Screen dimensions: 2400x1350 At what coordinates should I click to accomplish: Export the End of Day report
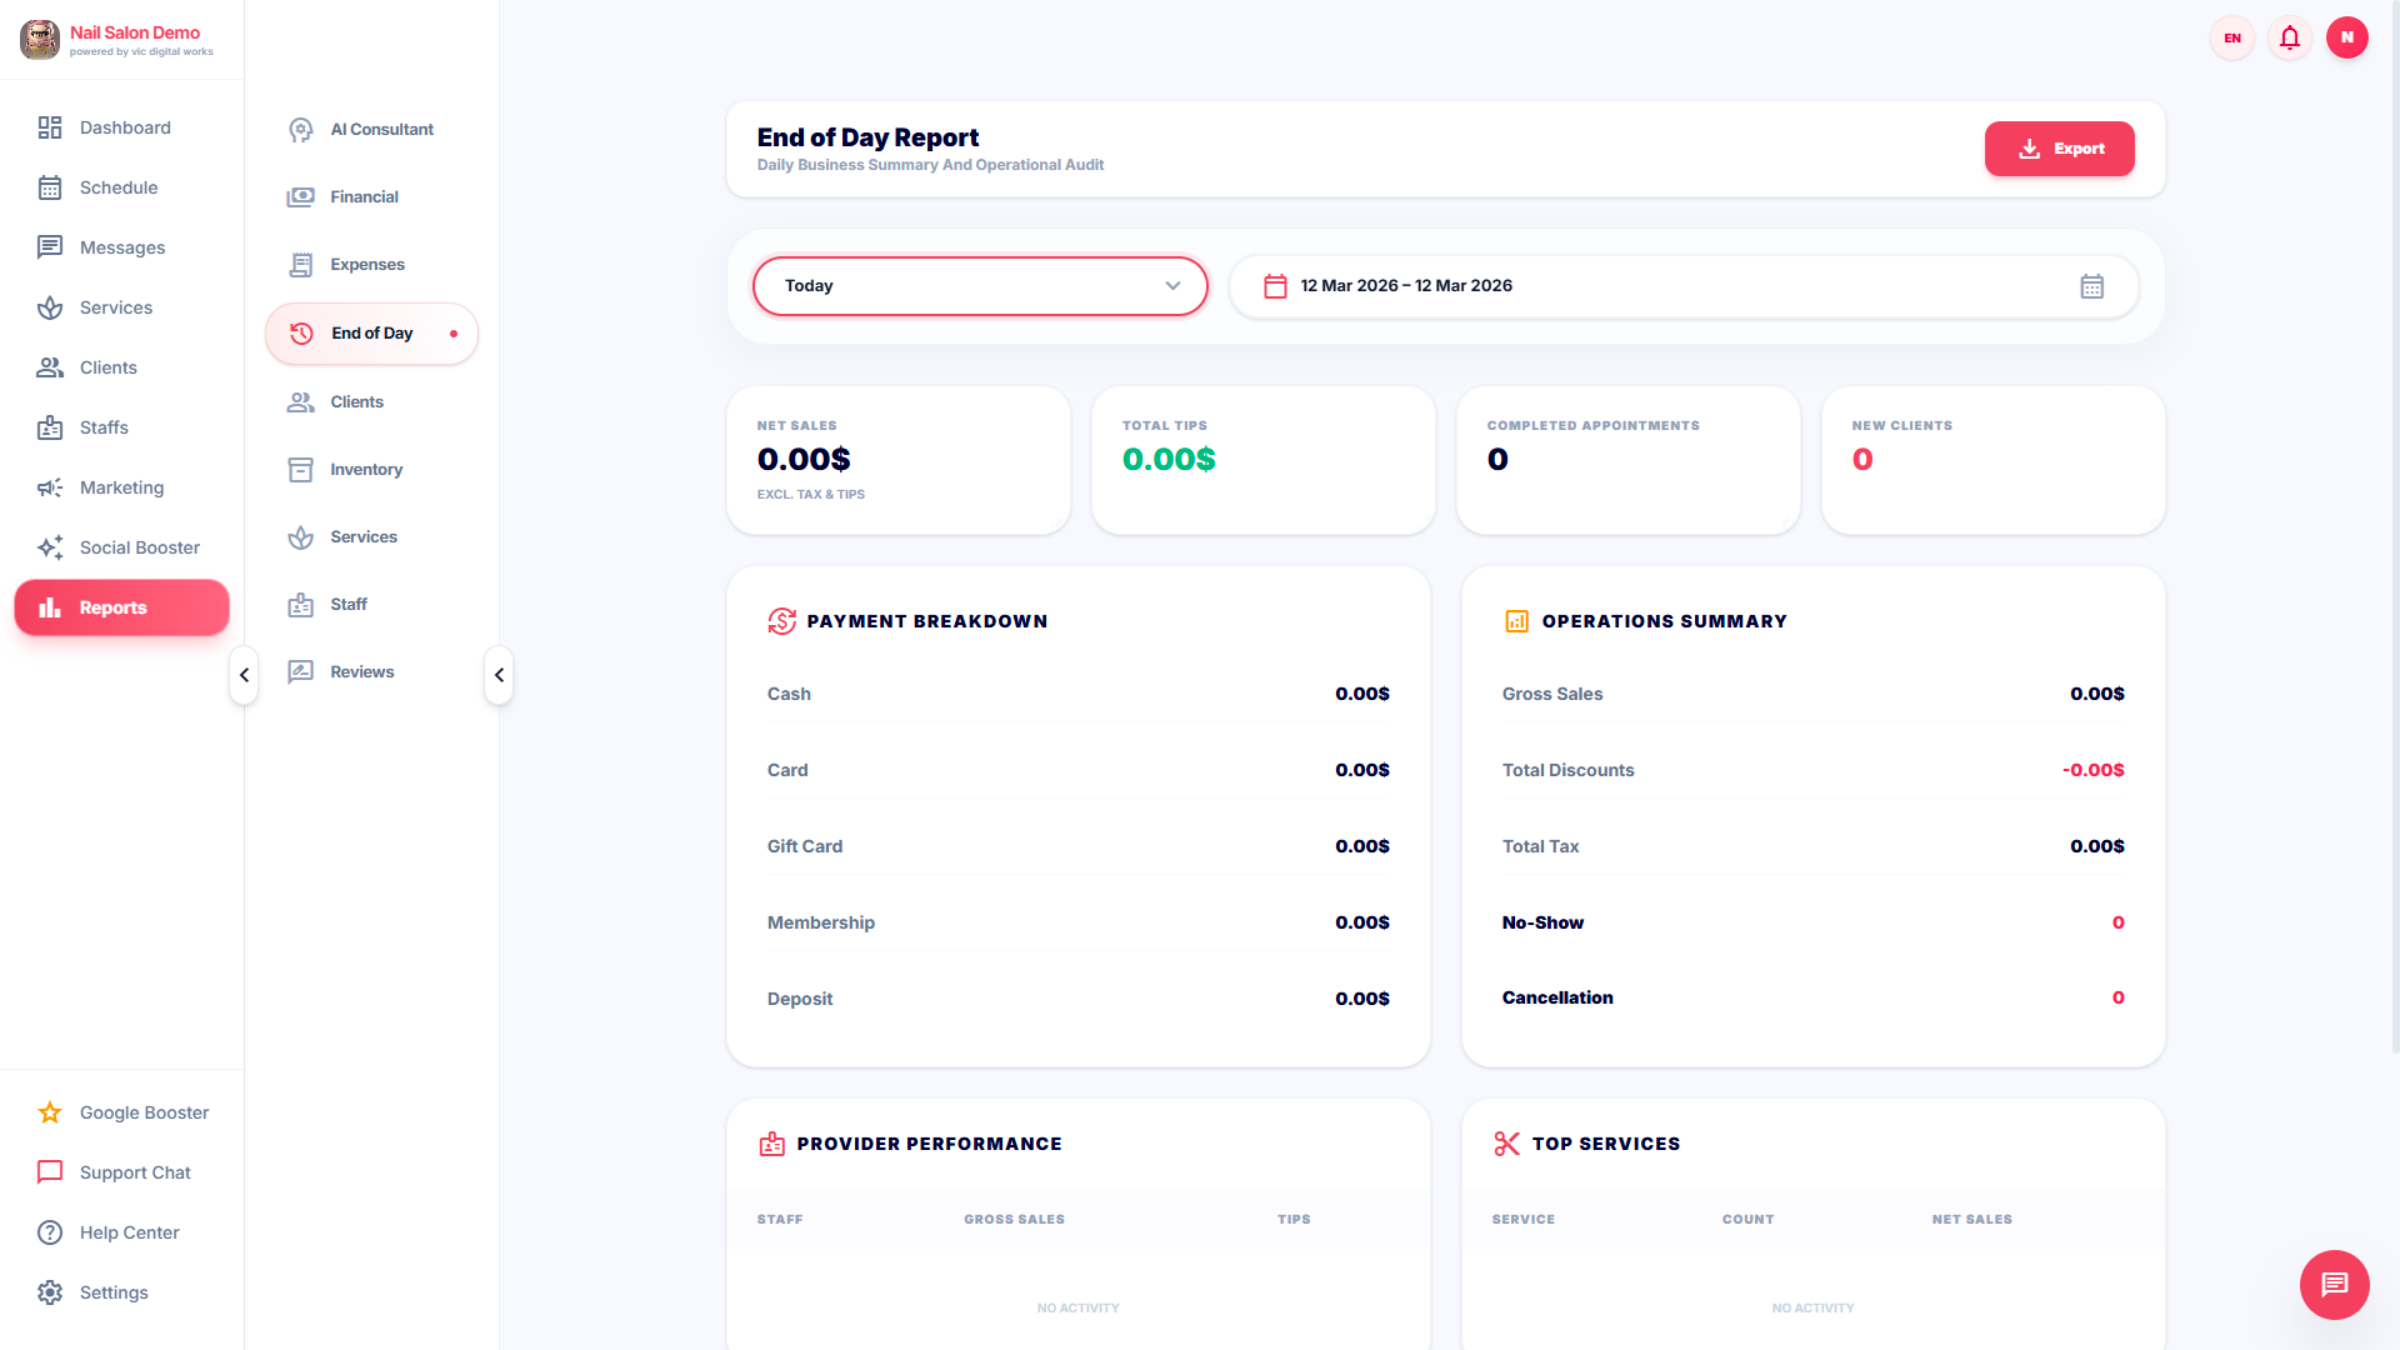pos(2059,148)
